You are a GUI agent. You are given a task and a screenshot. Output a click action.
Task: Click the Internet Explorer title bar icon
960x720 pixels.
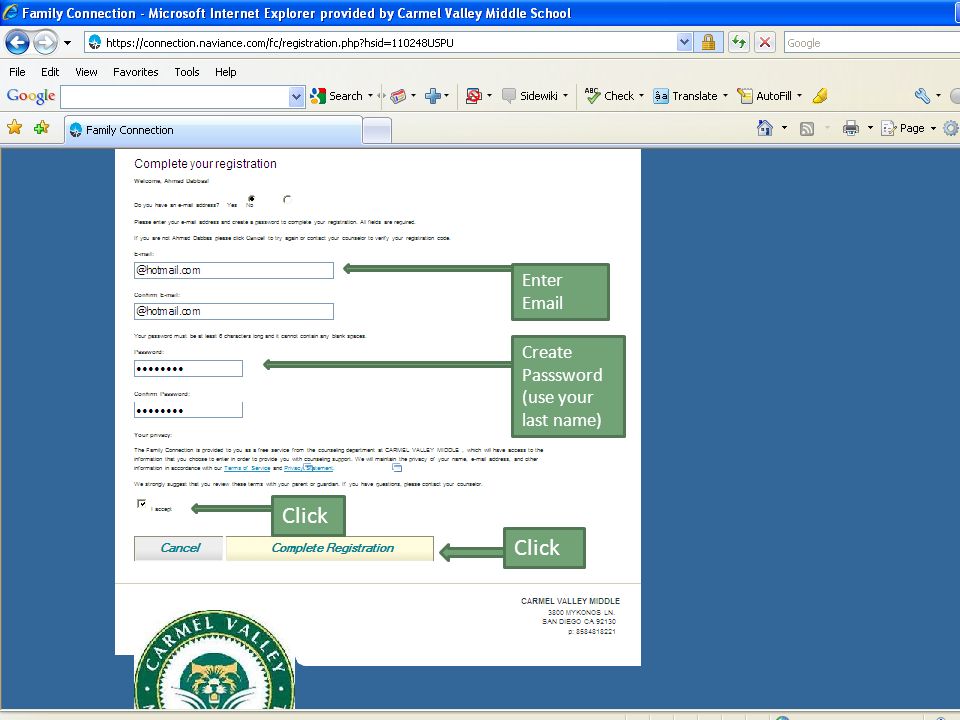coord(10,13)
